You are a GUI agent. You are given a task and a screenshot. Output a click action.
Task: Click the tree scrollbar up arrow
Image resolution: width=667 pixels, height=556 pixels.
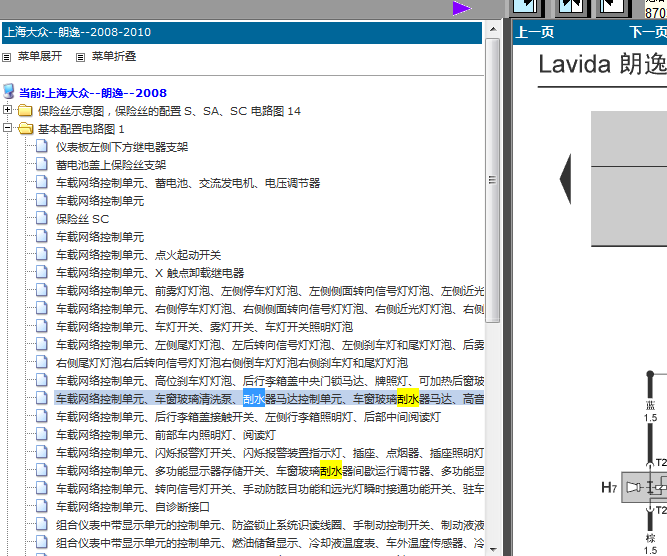pos(493,30)
